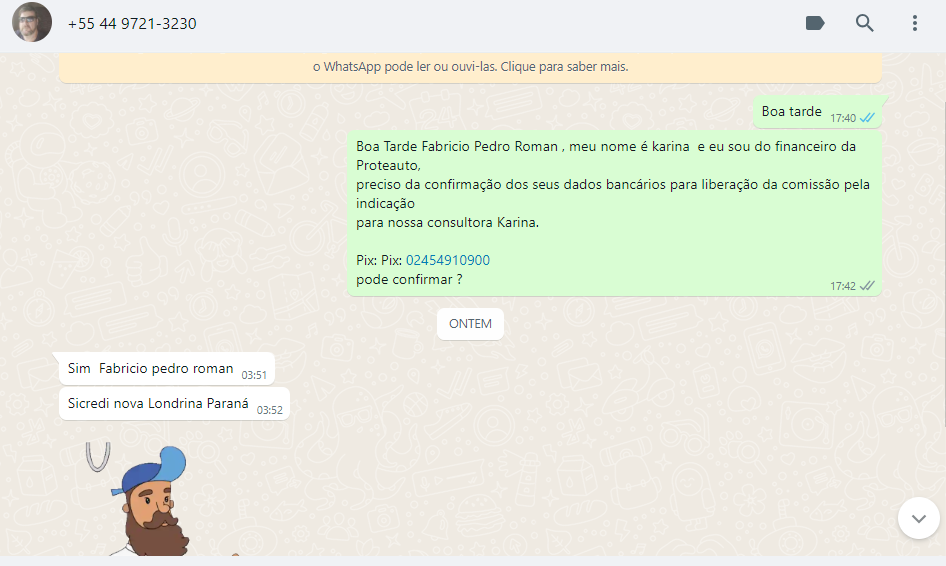Click double-check icon on 17:42 message

867,286
